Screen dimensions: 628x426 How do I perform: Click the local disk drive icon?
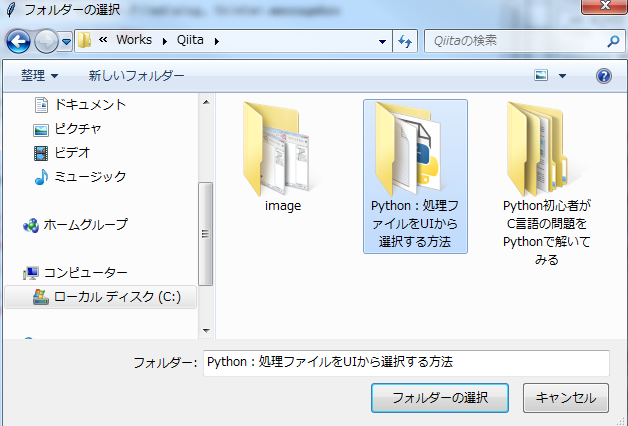(41, 297)
